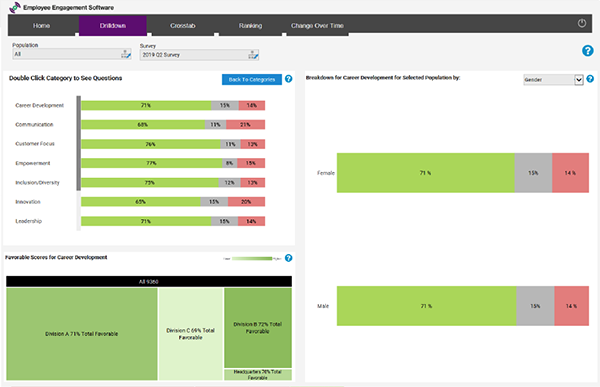Image resolution: width=600 pixels, height=387 pixels.
Task: Select Division A 71% treemap tile
Action: 82,334
